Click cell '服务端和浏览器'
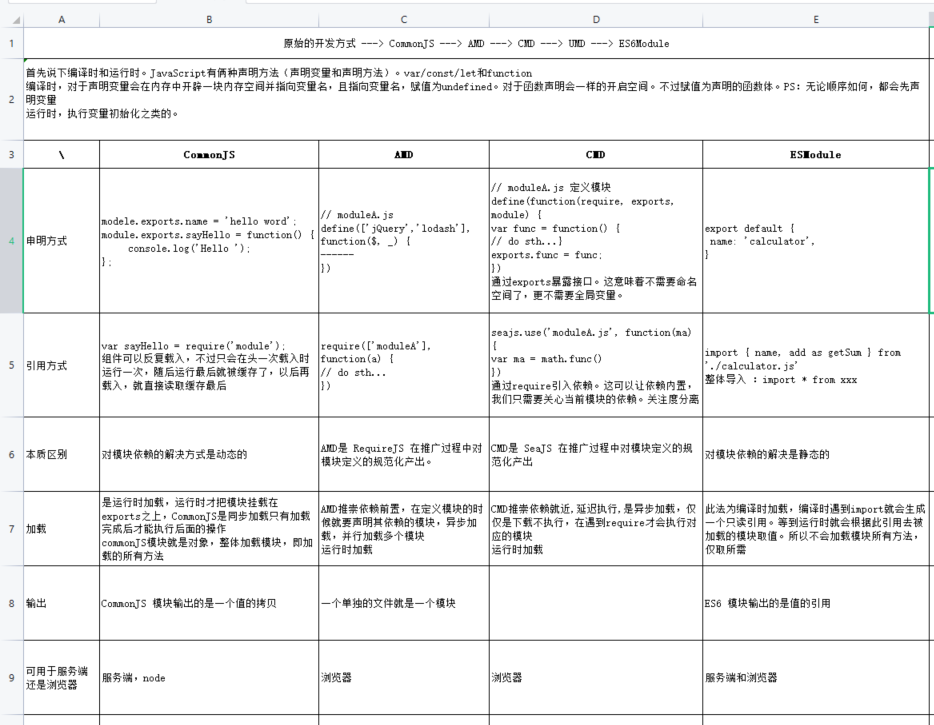Viewport: 934px width, 725px height. [x=815, y=678]
